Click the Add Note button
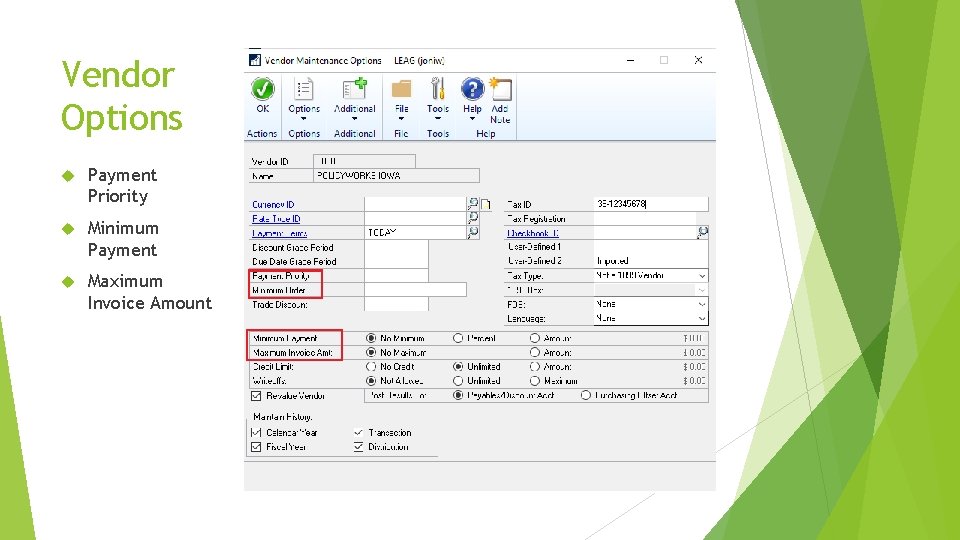Image resolution: width=960 pixels, height=540 pixels. click(500, 101)
